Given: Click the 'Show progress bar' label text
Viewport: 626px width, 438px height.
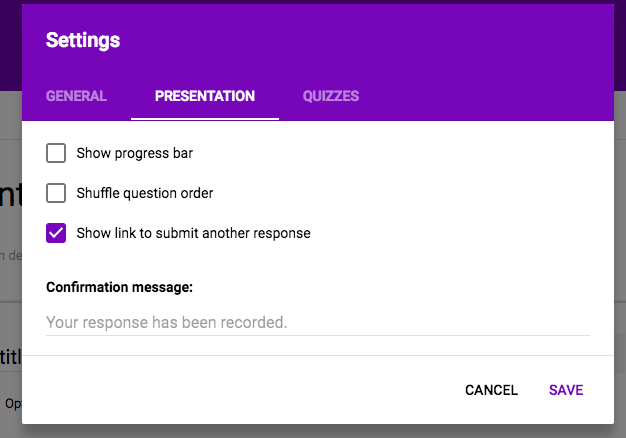Looking at the screenshot, I should (135, 153).
